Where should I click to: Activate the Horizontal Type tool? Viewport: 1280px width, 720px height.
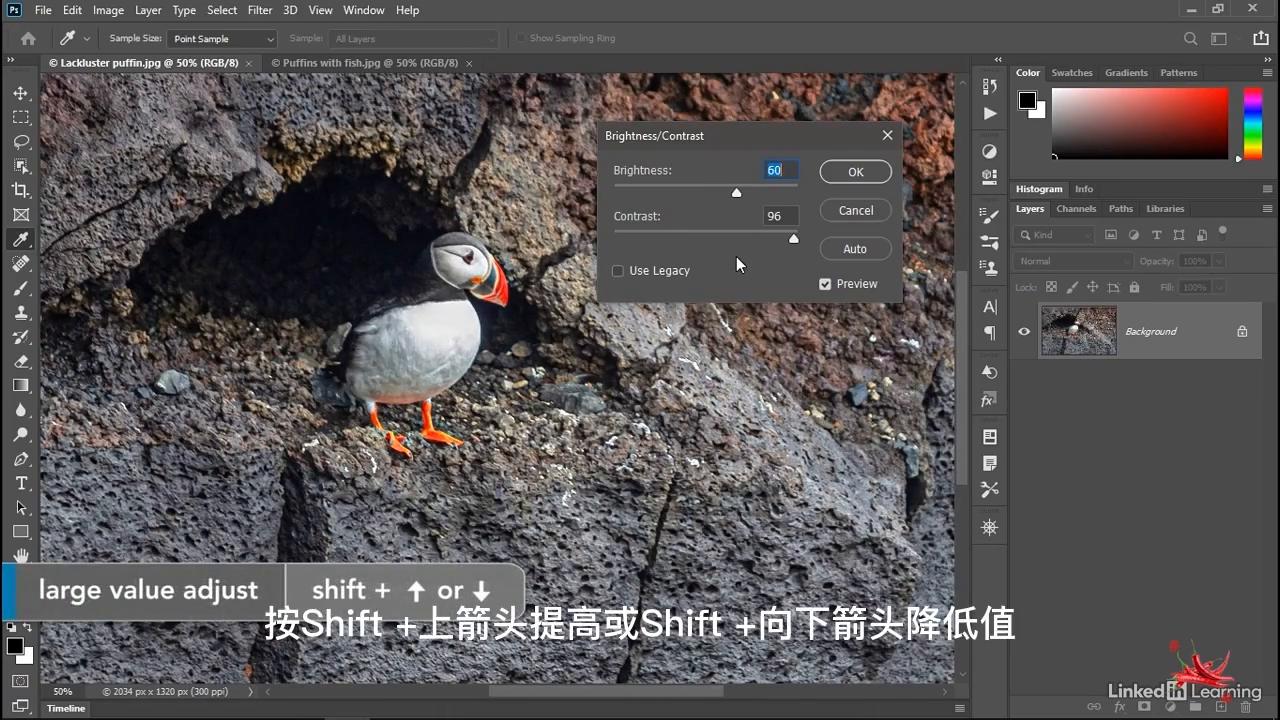[21, 483]
